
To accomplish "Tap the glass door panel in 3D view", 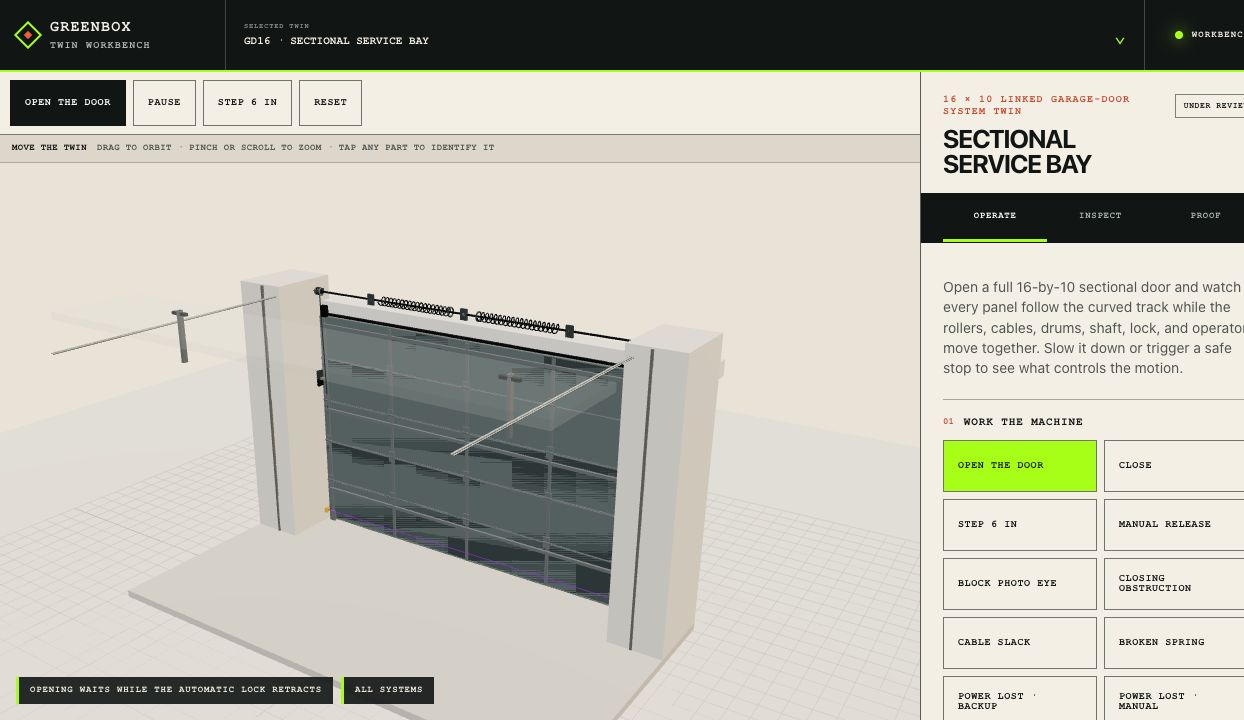I will [x=470, y=460].
